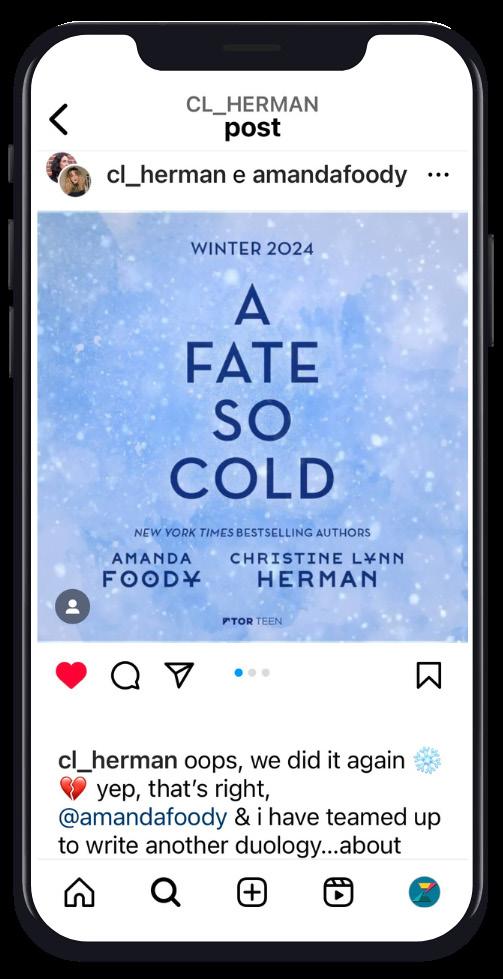The image size is (503, 979).
Task: Unlike the post via the red heart
Action: click(71, 675)
